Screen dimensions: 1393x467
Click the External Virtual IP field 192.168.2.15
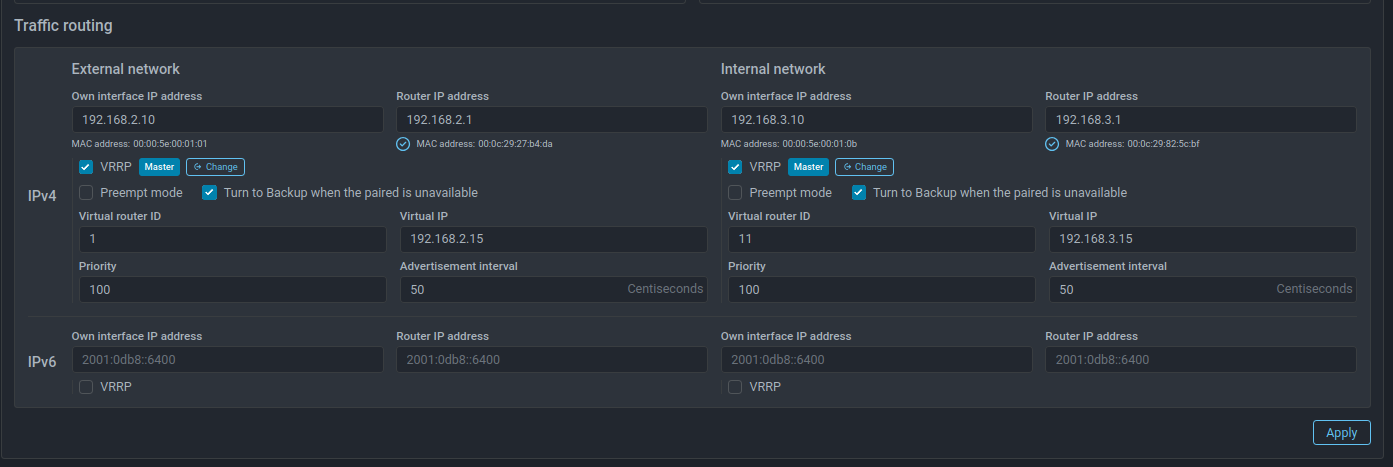pyautogui.click(x=553, y=240)
